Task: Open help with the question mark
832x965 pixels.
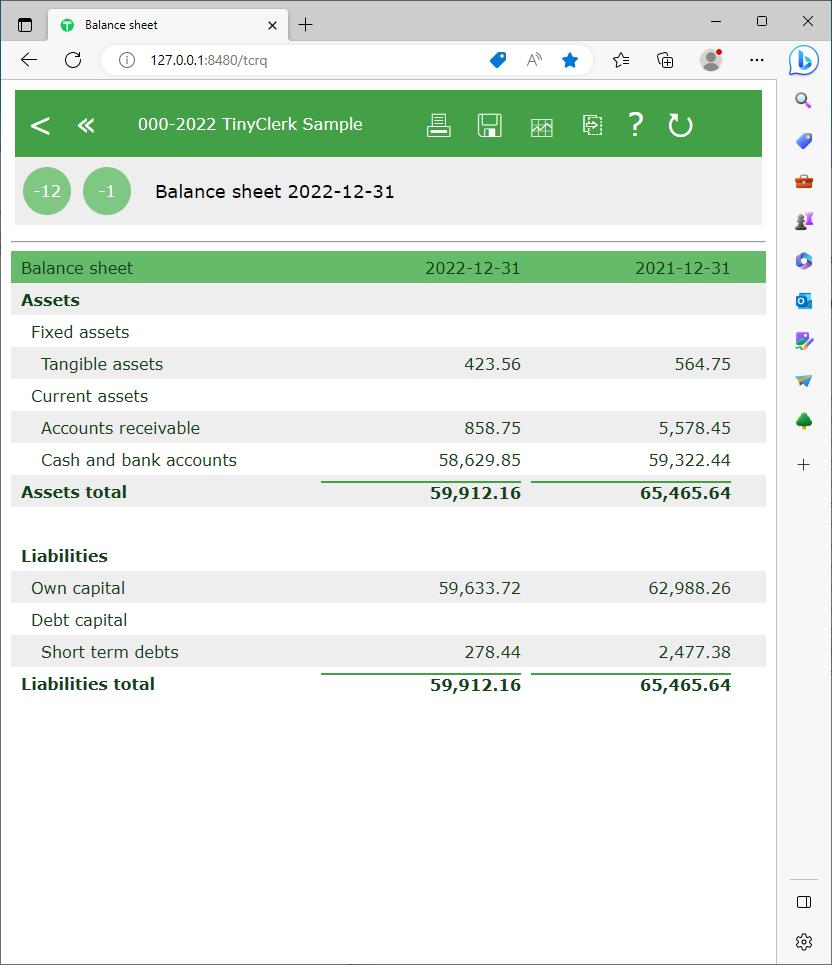Action: [635, 125]
